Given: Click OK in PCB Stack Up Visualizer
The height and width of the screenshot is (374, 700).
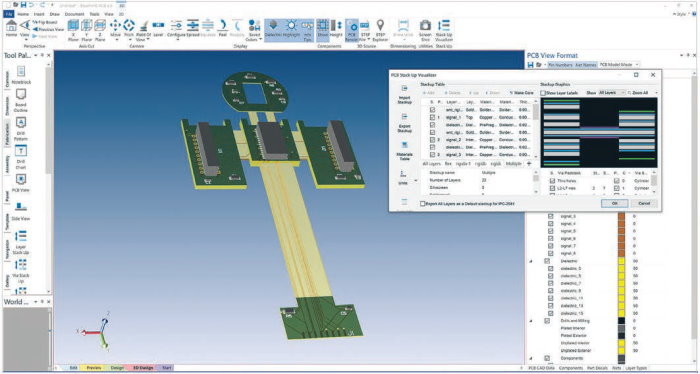Looking at the screenshot, I should tap(614, 204).
